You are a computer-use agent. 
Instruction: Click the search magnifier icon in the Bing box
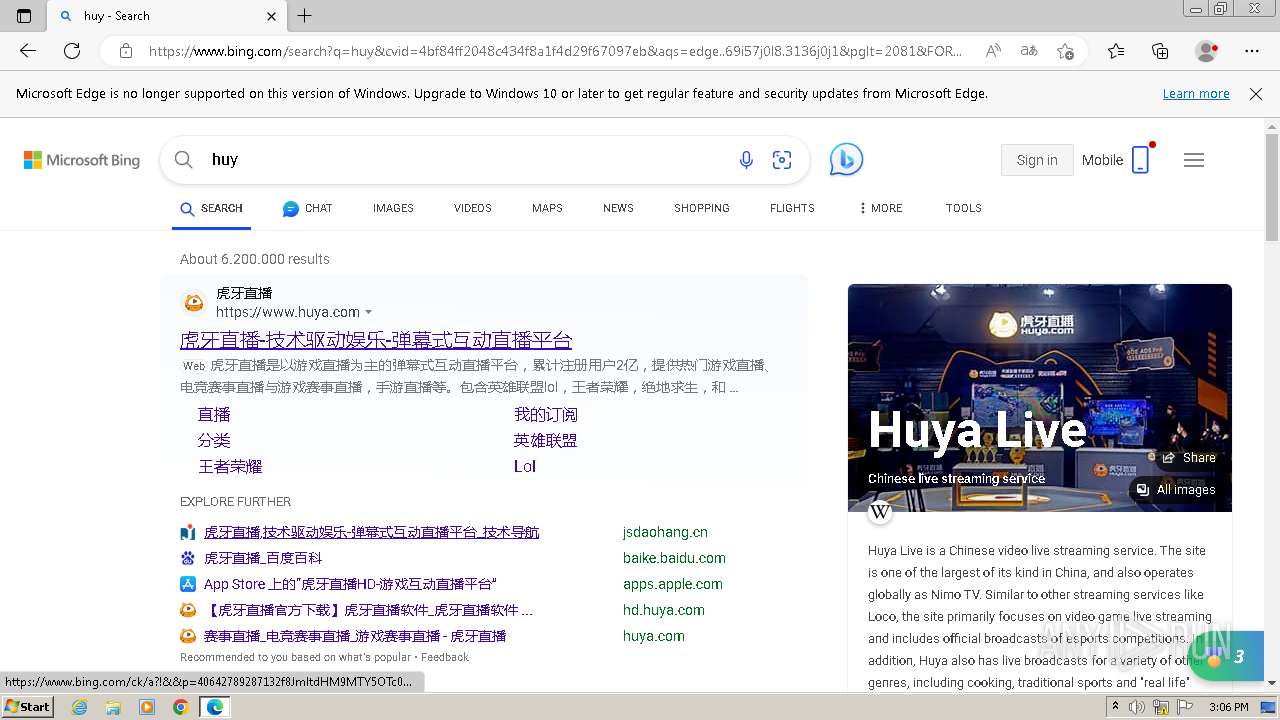[x=183, y=160]
